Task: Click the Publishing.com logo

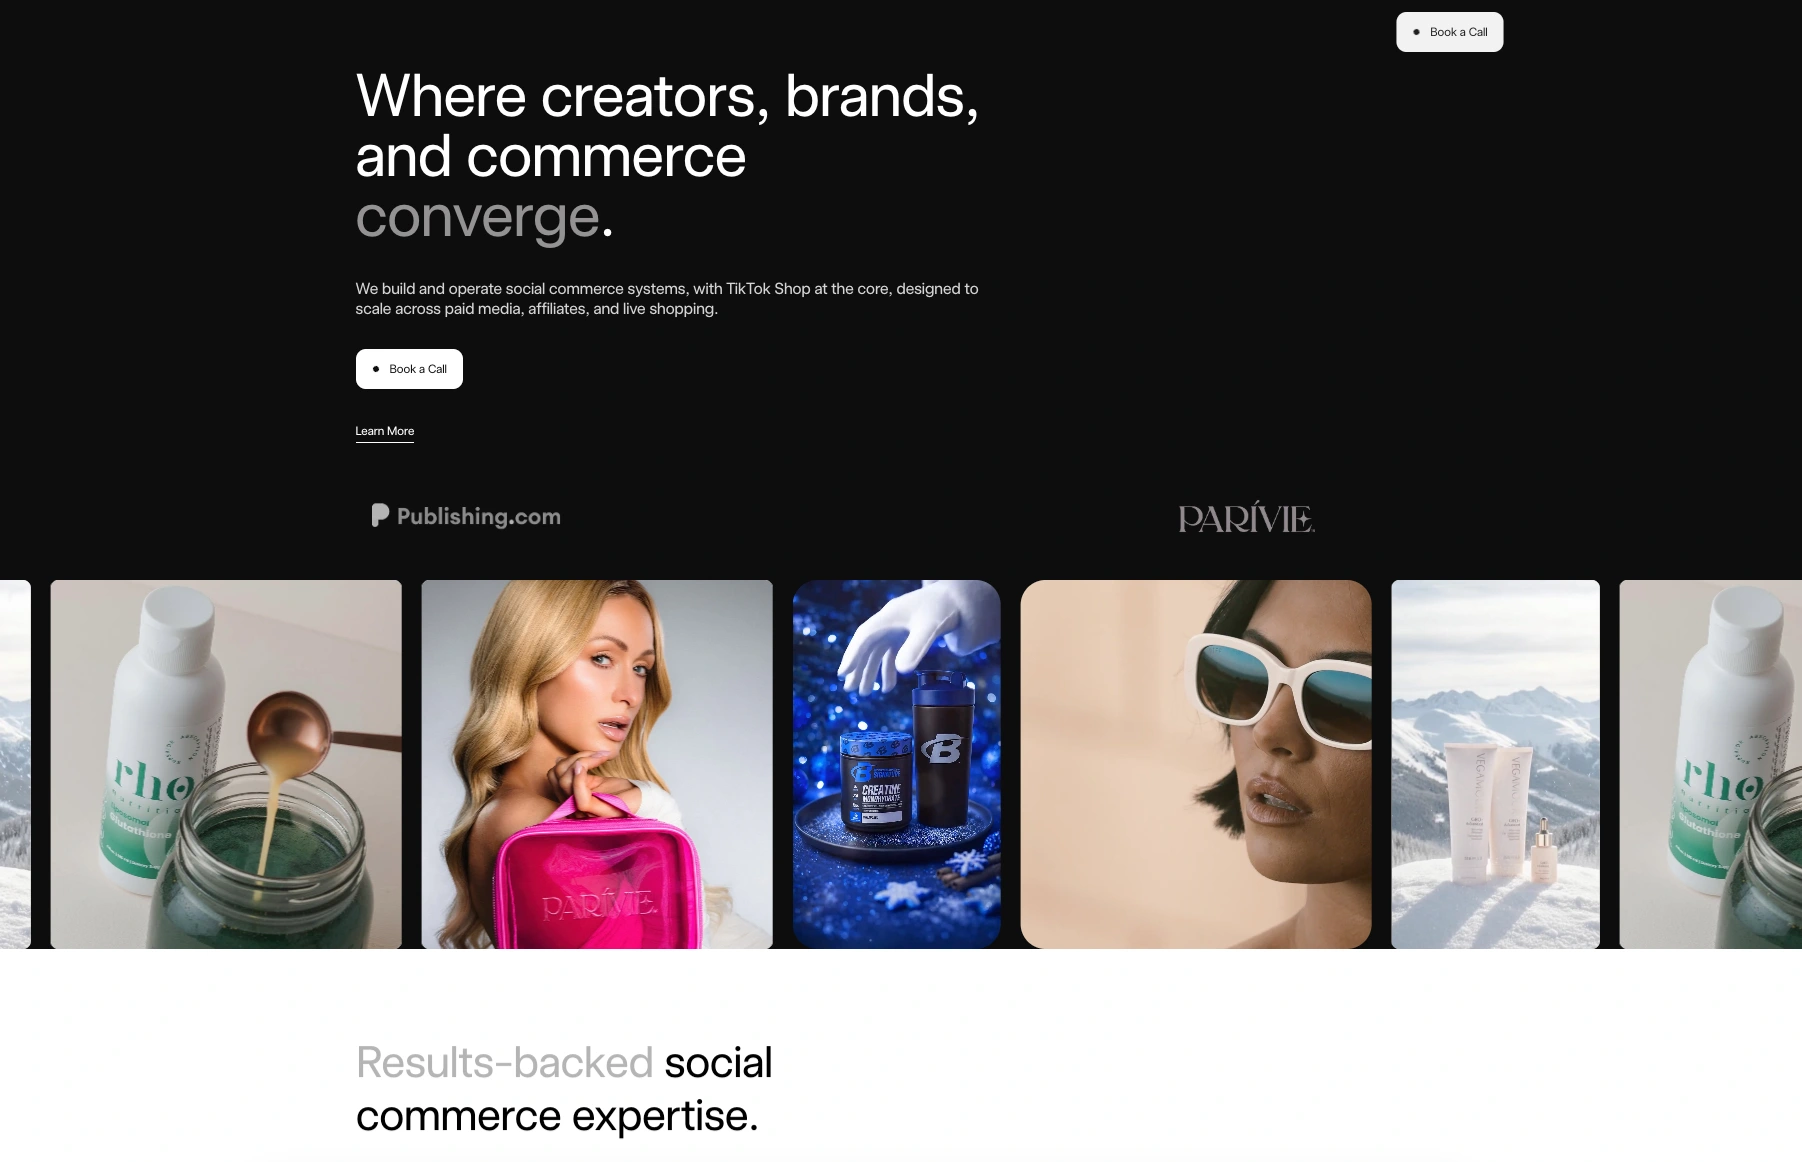Action: coord(466,516)
